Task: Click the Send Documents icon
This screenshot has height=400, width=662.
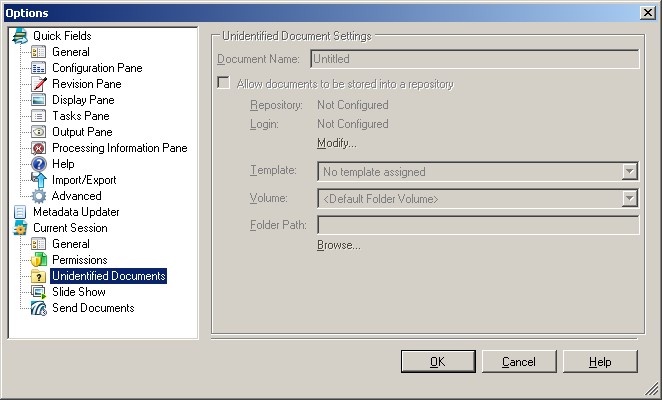Action: [x=39, y=308]
